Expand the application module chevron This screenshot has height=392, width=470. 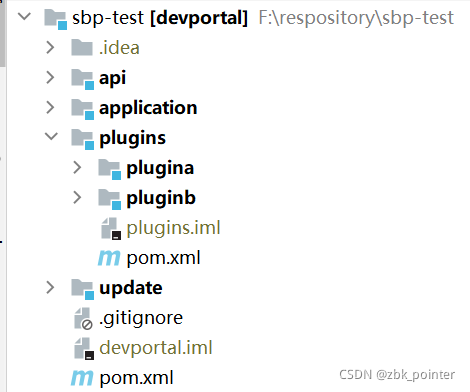(x=50, y=107)
